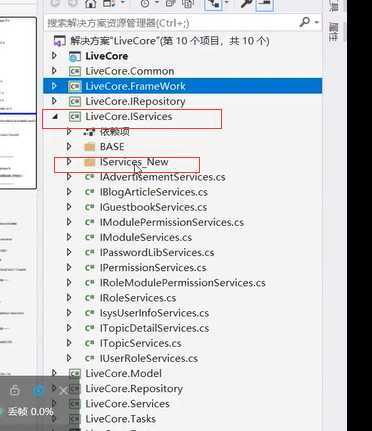Screen dimensions: 372x431
Task: Expand the BASE folder
Action: point(69,146)
